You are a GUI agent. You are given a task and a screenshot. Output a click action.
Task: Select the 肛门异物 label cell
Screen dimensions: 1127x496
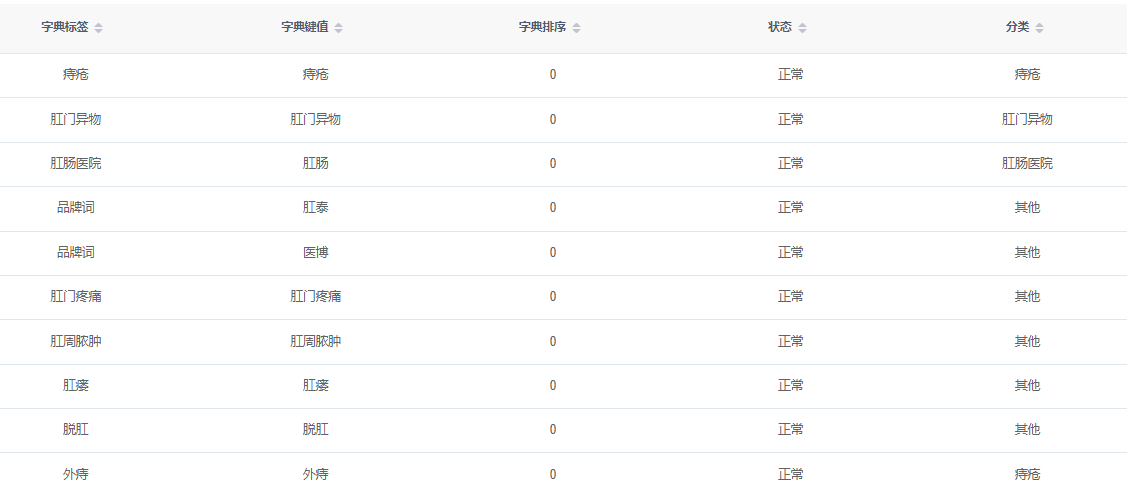point(75,119)
